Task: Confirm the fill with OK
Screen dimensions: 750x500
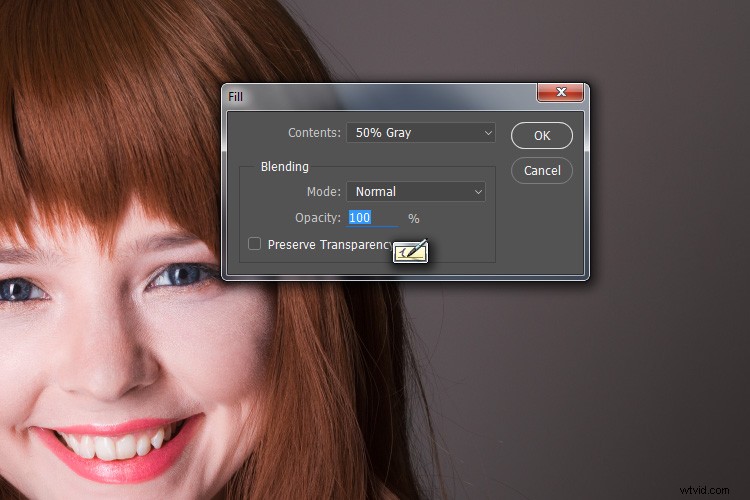Action: pyautogui.click(x=541, y=135)
